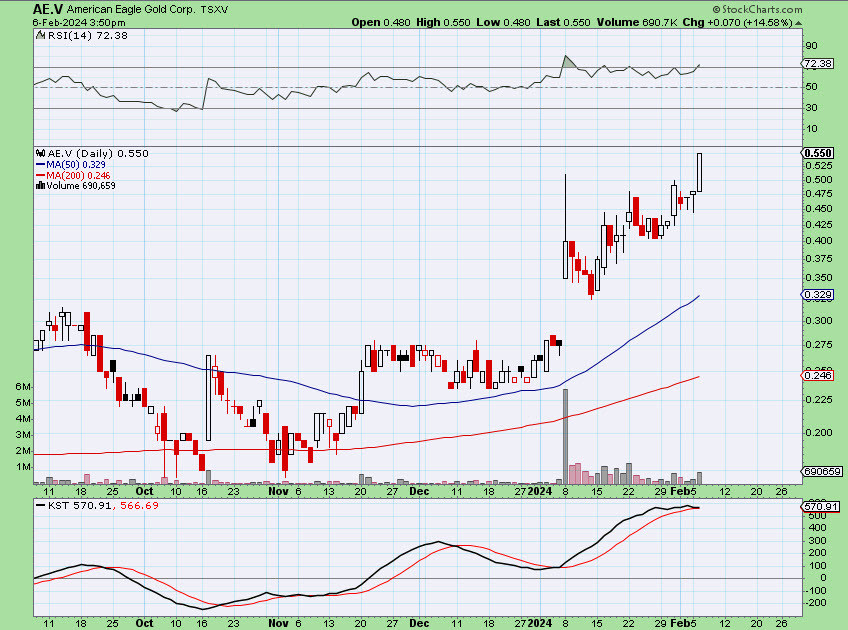Click the 570.91 KST value tag on right
The height and width of the screenshot is (630, 848).
[x=821, y=506]
